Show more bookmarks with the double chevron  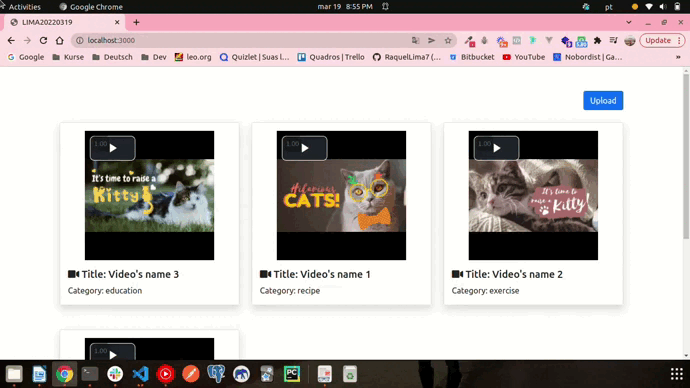[x=678, y=57]
